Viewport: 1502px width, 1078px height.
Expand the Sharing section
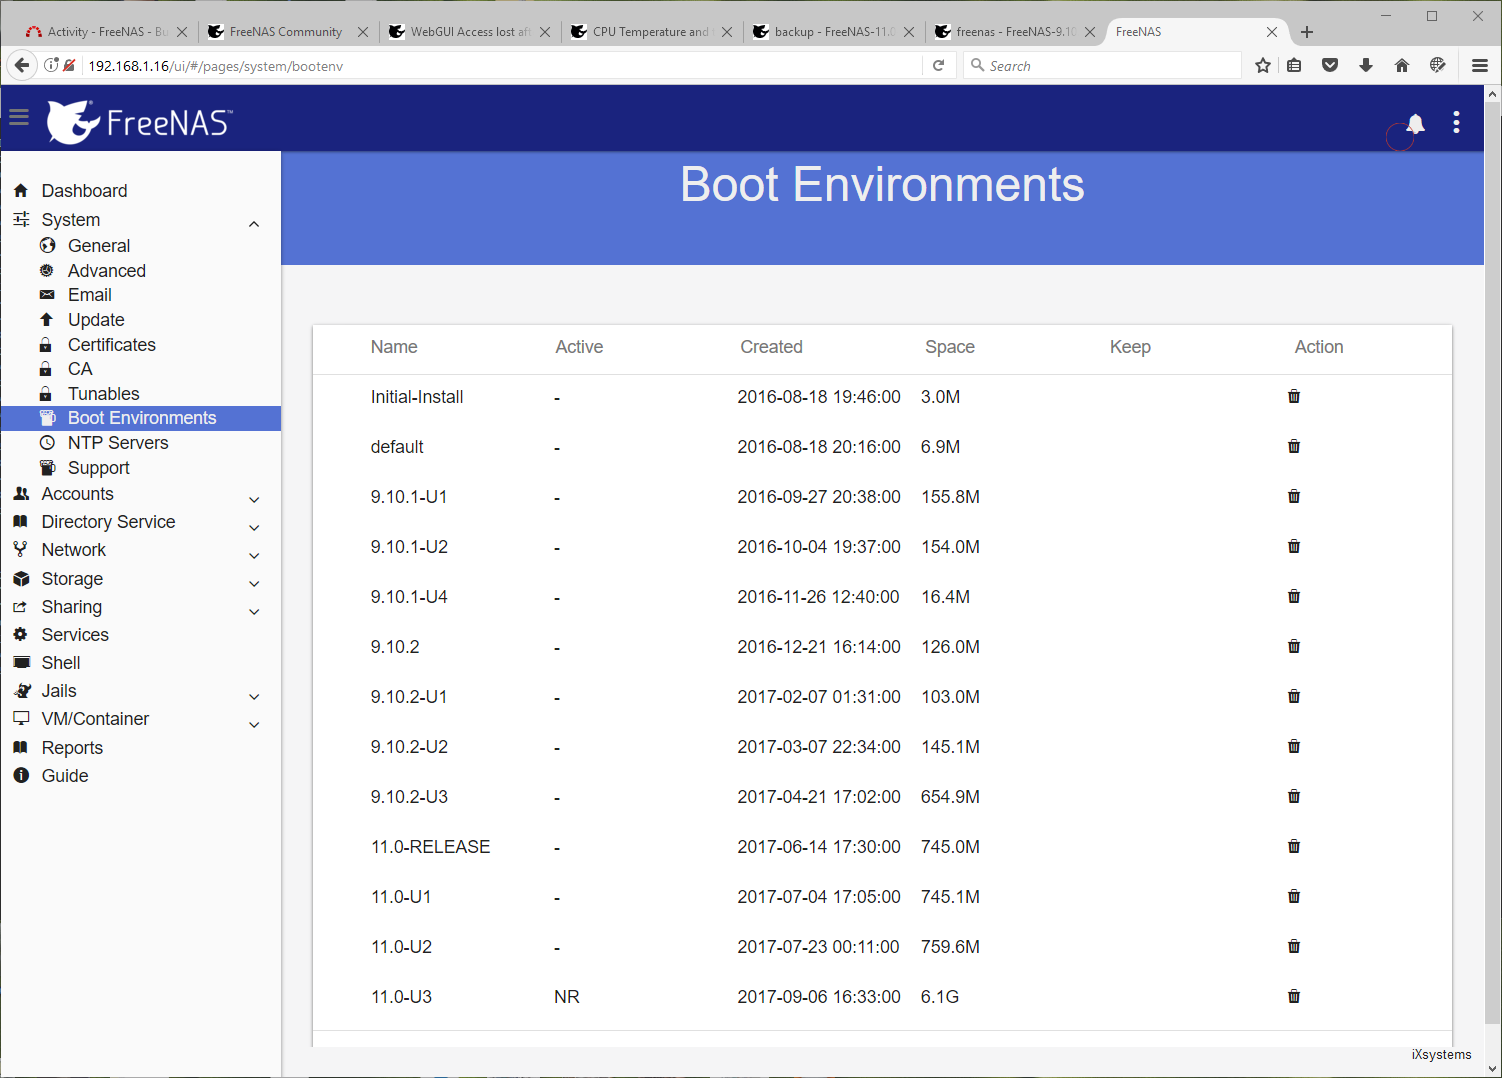[254, 611]
